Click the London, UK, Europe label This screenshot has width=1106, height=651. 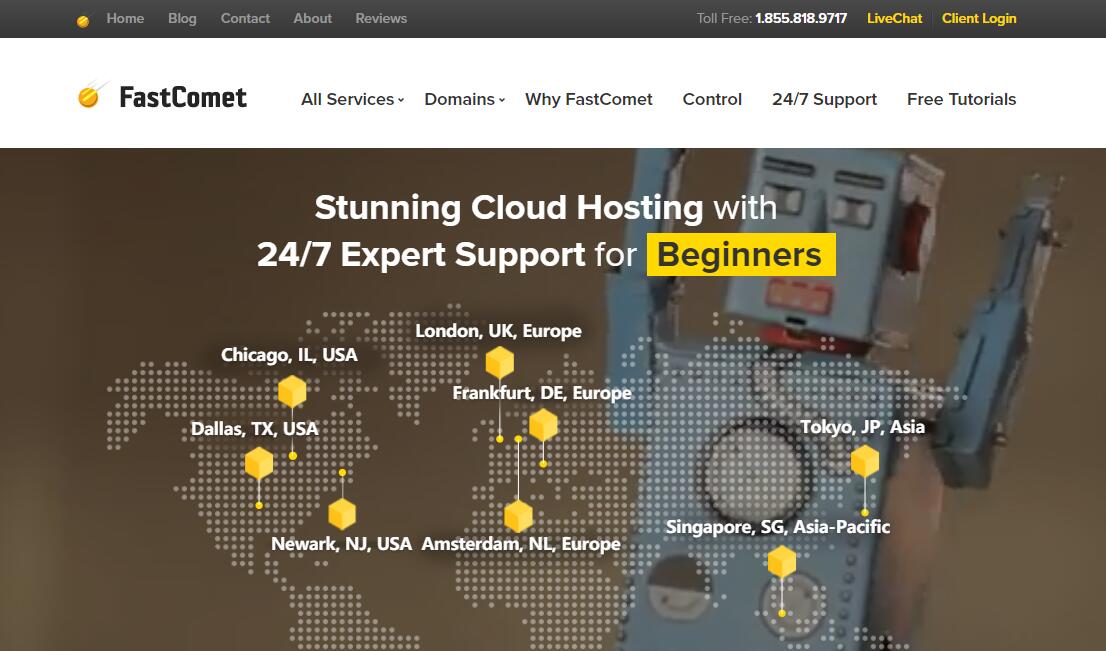point(499,331)
